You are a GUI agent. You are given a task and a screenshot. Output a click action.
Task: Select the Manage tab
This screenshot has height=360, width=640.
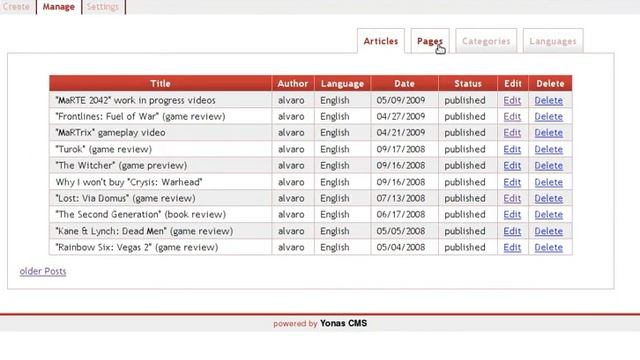[59, 7]
